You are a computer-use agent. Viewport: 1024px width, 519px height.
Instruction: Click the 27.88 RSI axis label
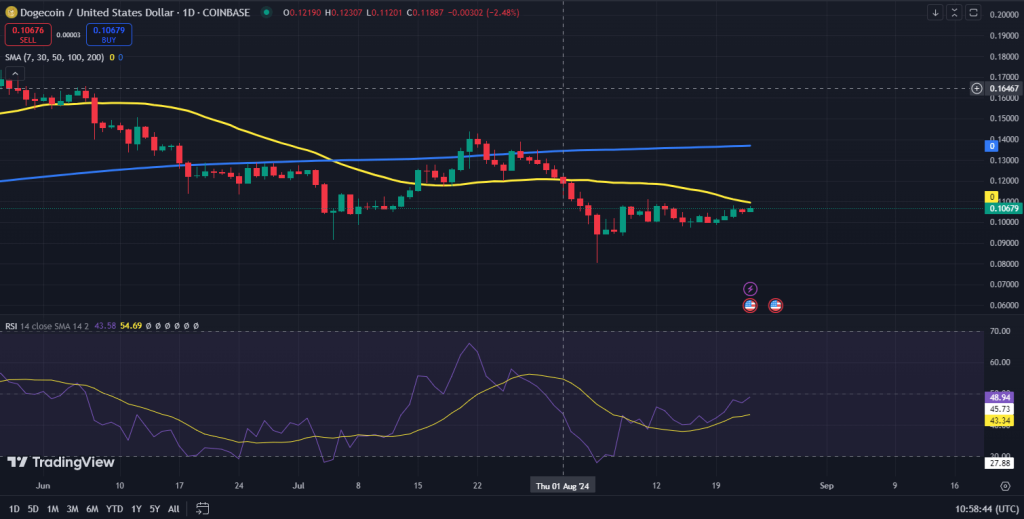(1000, 463)
